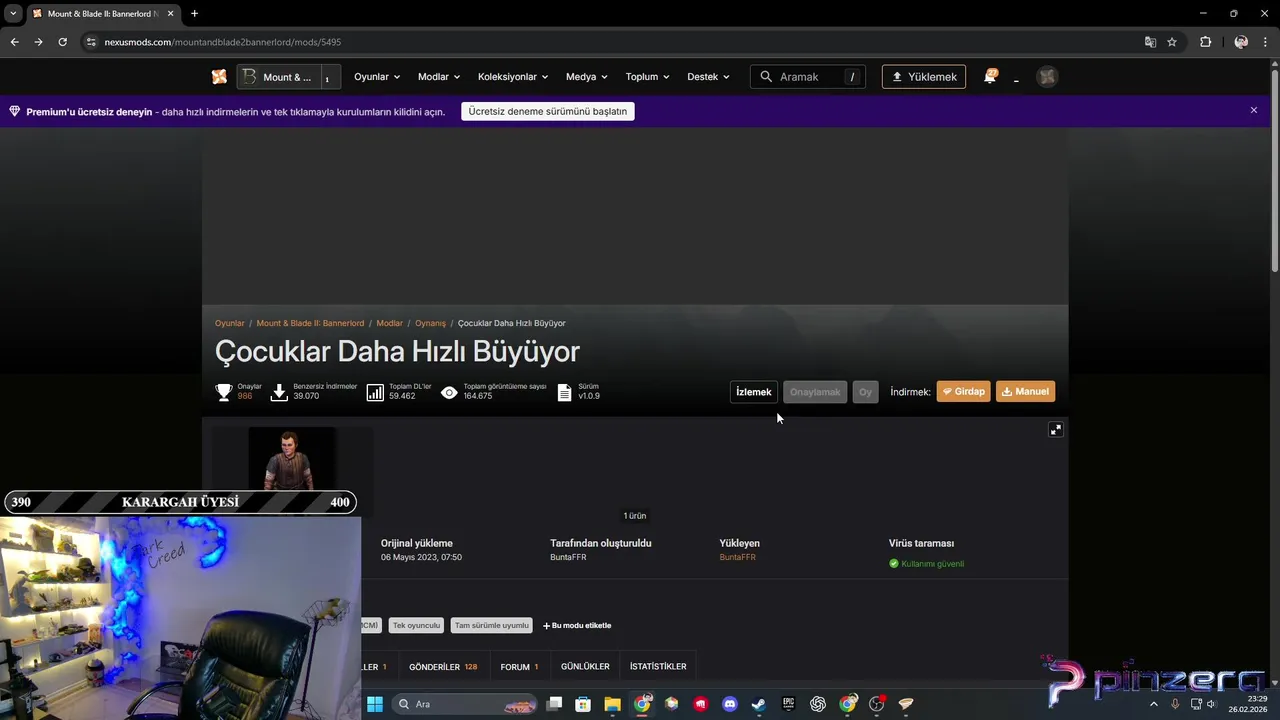This screenshot has height=720, width=1280.
Task: Click the Windows Start button
Action: point(374,704)
